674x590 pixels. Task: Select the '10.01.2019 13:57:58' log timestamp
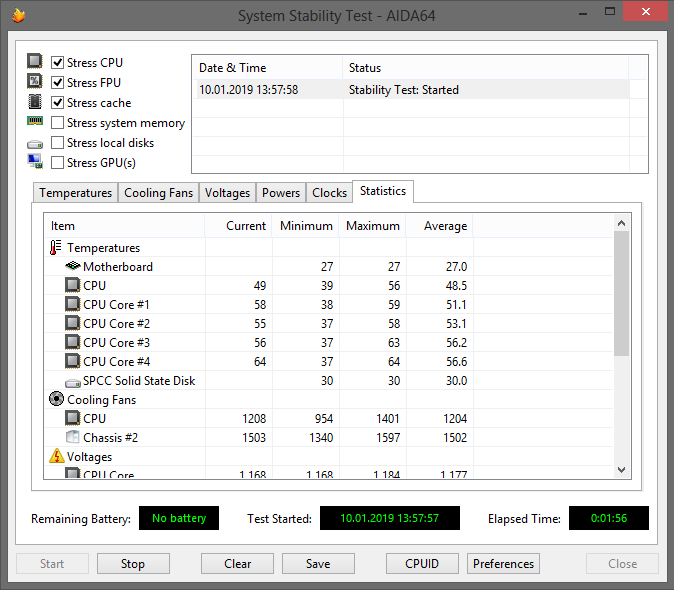pyautogui.click(x=248, y=90)
